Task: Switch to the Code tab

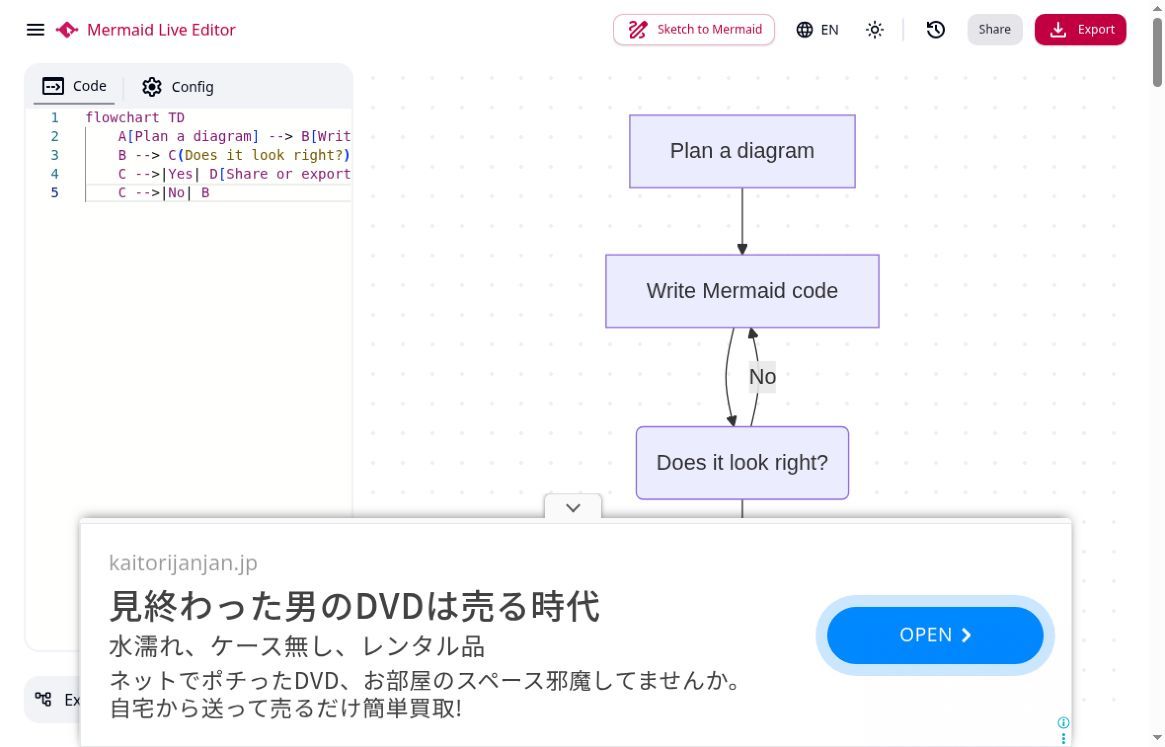Action: [74, 86]
